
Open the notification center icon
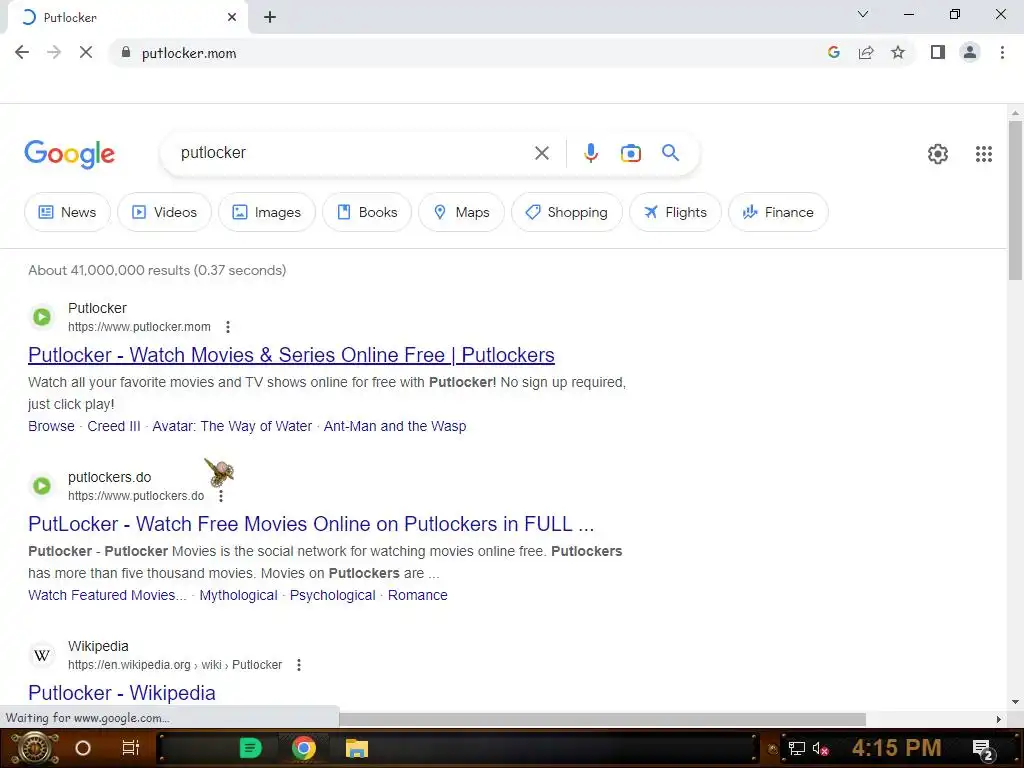click(x=982, y=750)
